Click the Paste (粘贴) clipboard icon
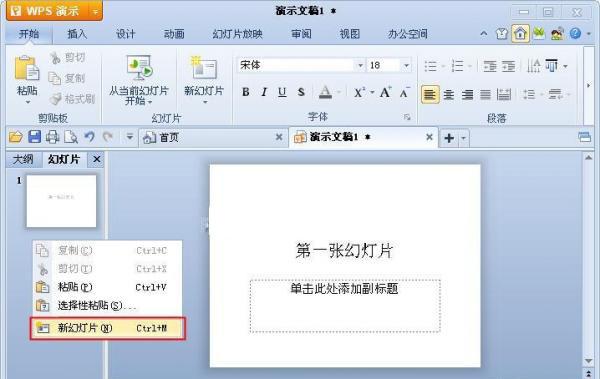 click(x=26, y=69)
